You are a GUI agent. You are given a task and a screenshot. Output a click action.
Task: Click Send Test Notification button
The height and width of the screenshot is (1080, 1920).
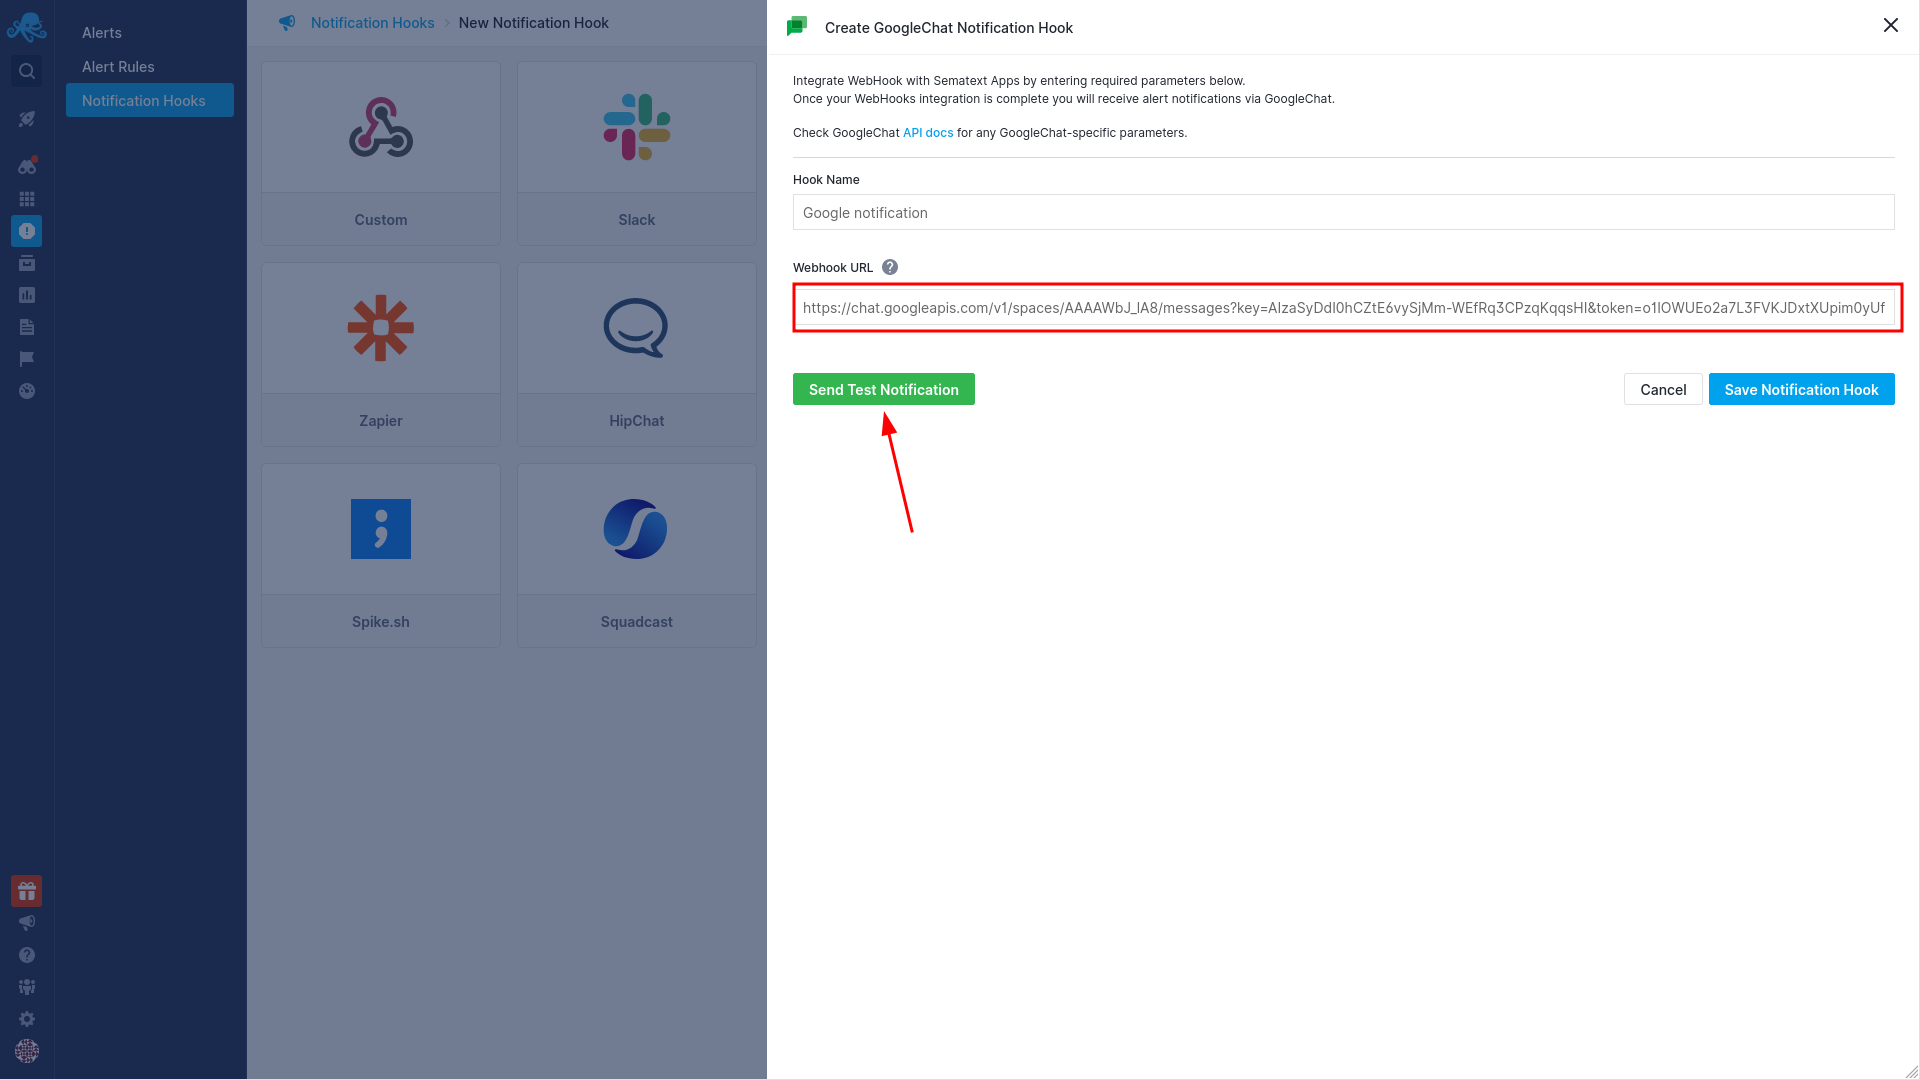(884, 389)
